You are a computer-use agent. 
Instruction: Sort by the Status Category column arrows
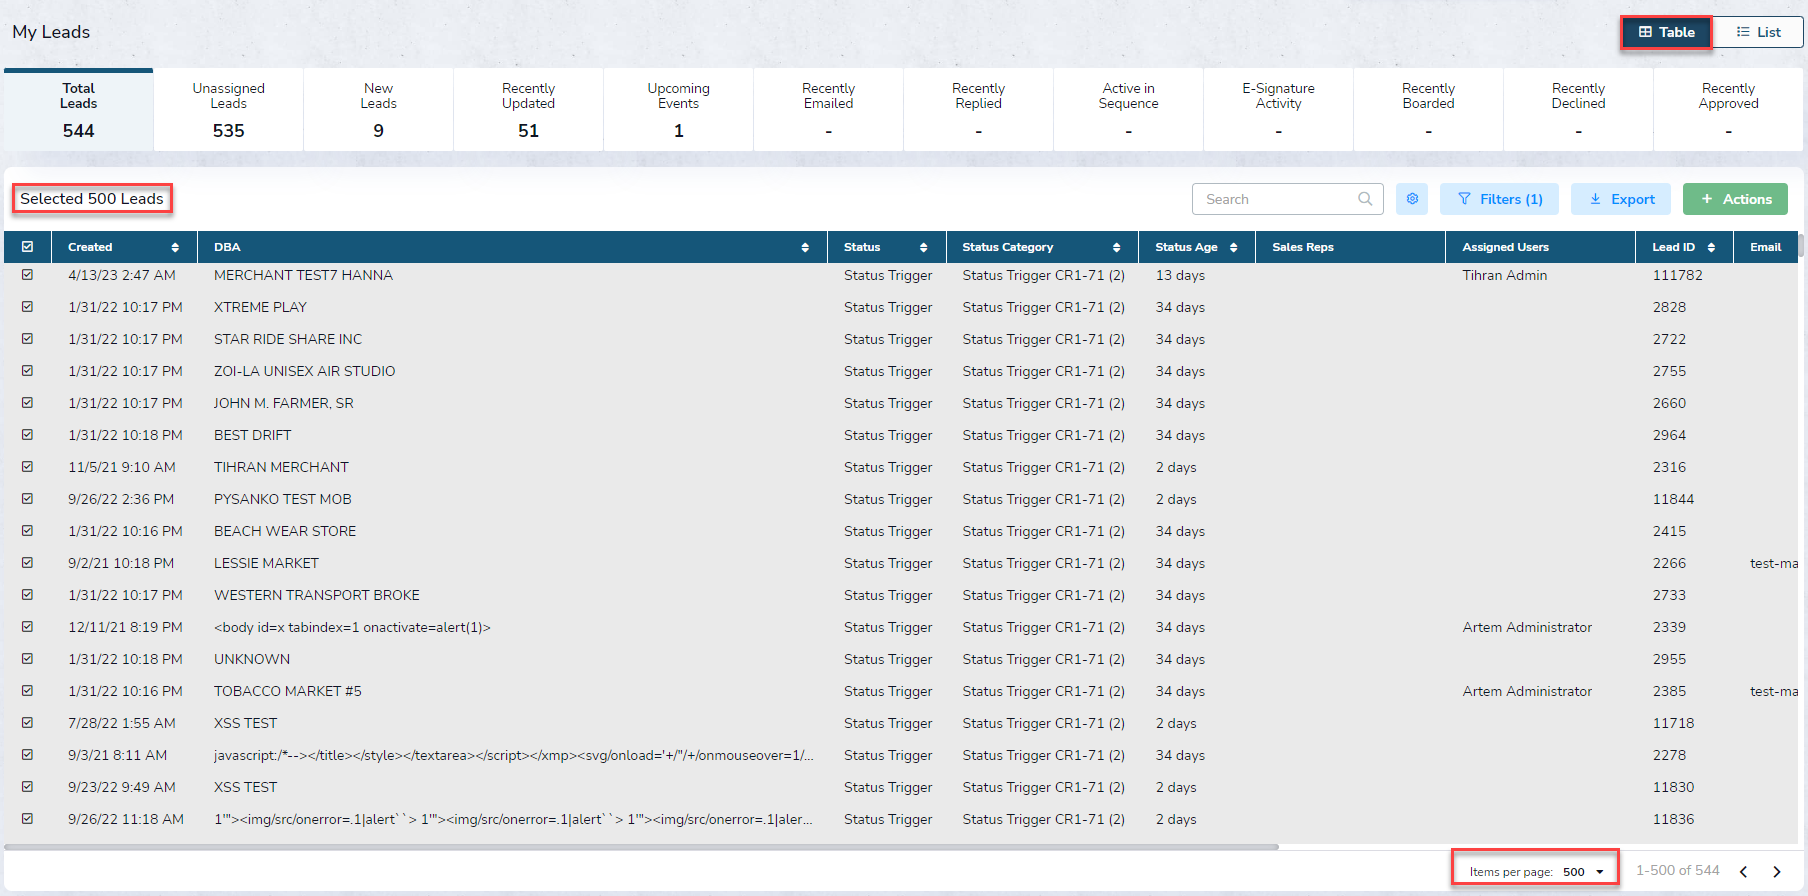(1116, 247)
